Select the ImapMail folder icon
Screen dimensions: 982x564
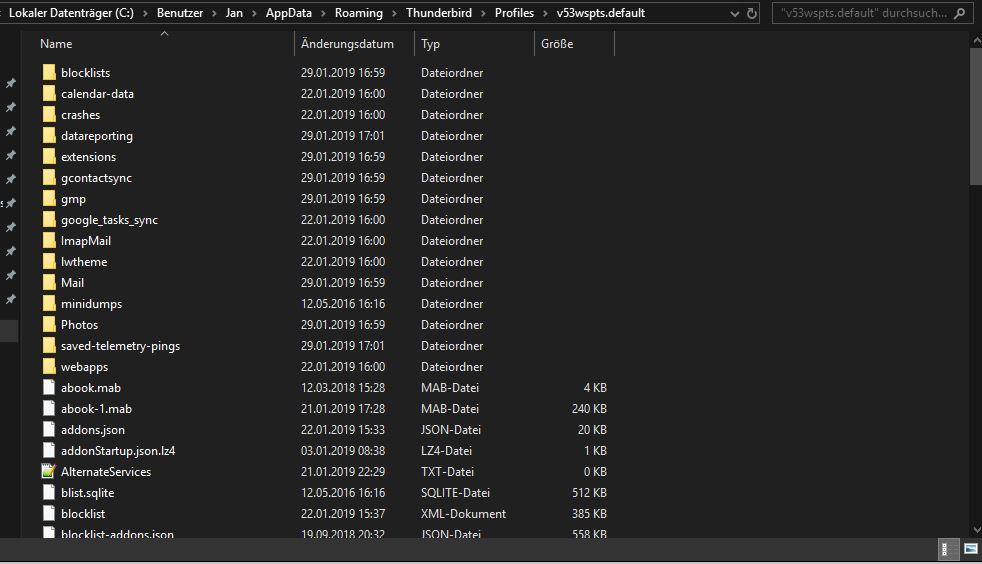49,241
